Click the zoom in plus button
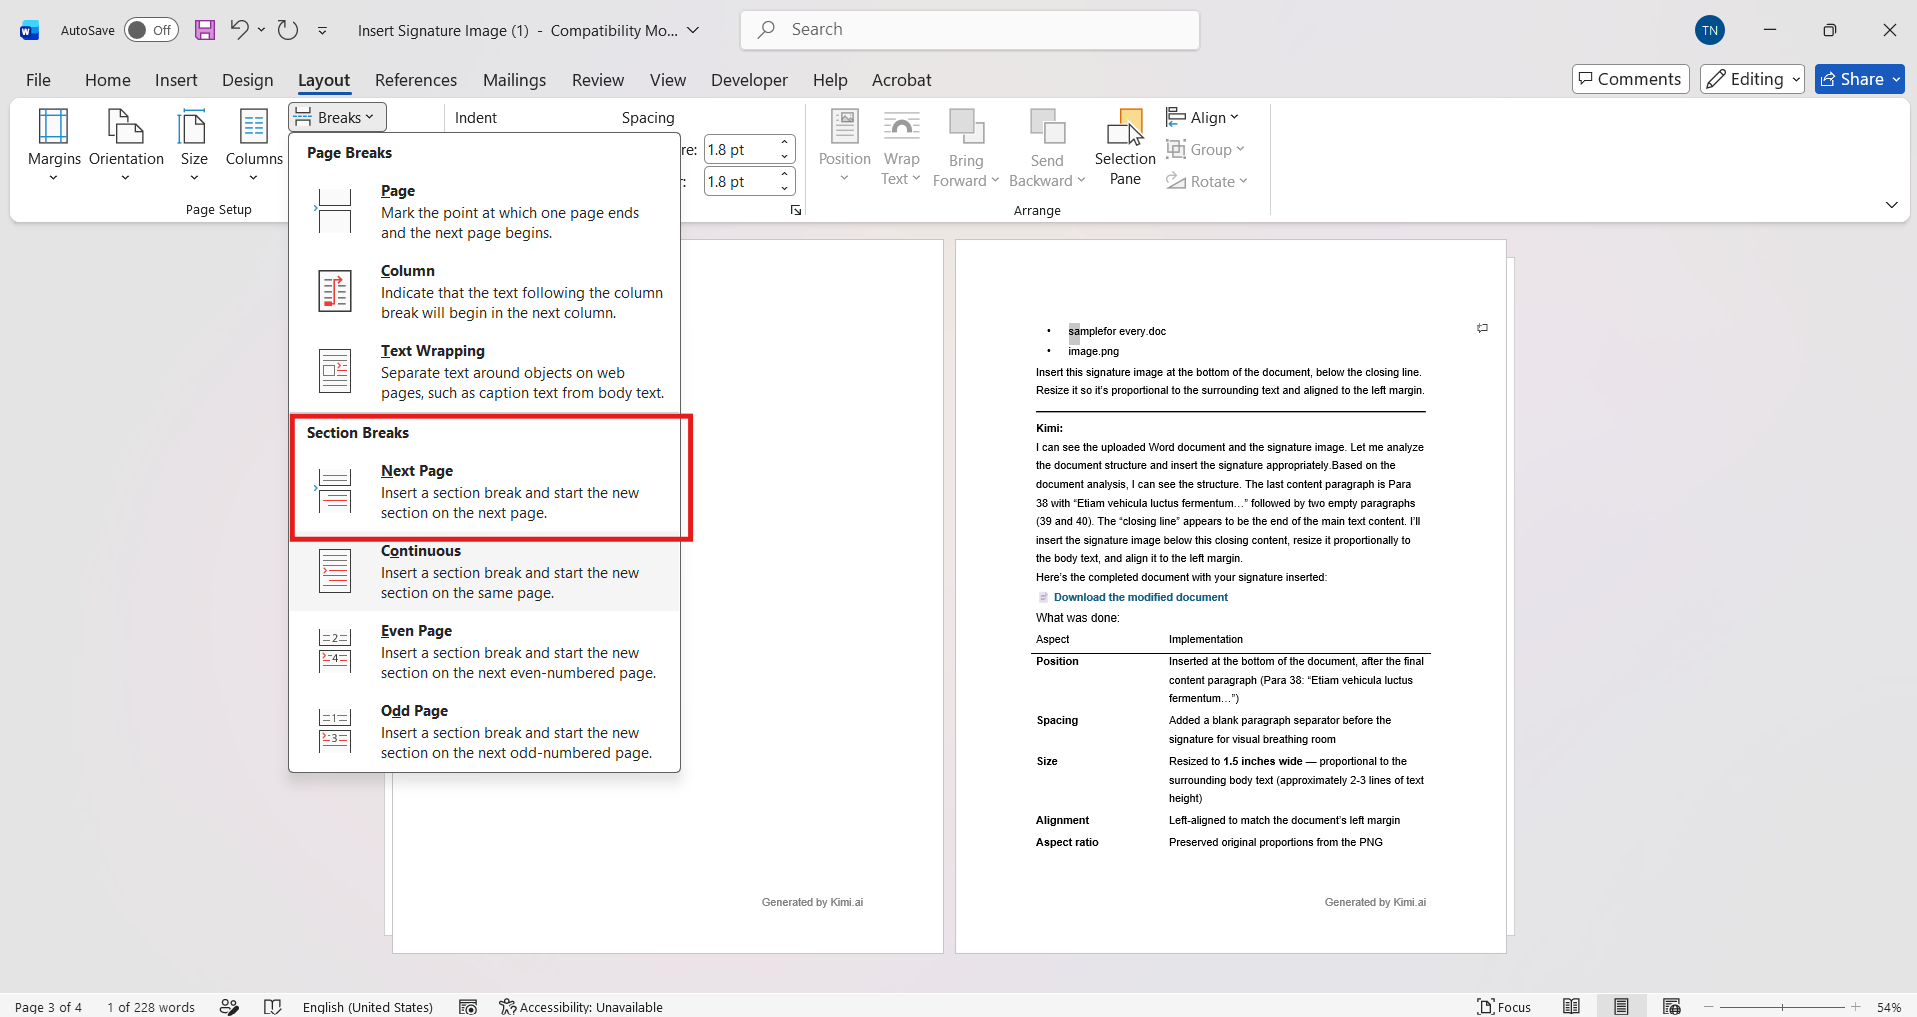Screen dimensions: 1917x1017 1856,1007
